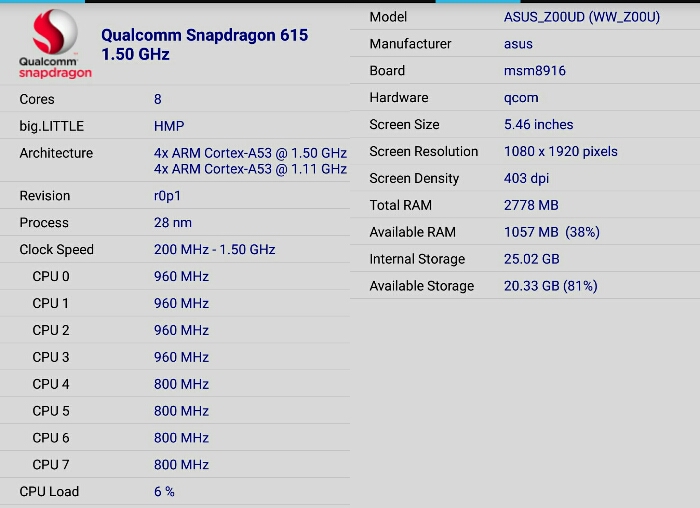Screen dimensions: 700x508
Task: Select Total RAM value 2778 MB
Action: coord(531,205)
